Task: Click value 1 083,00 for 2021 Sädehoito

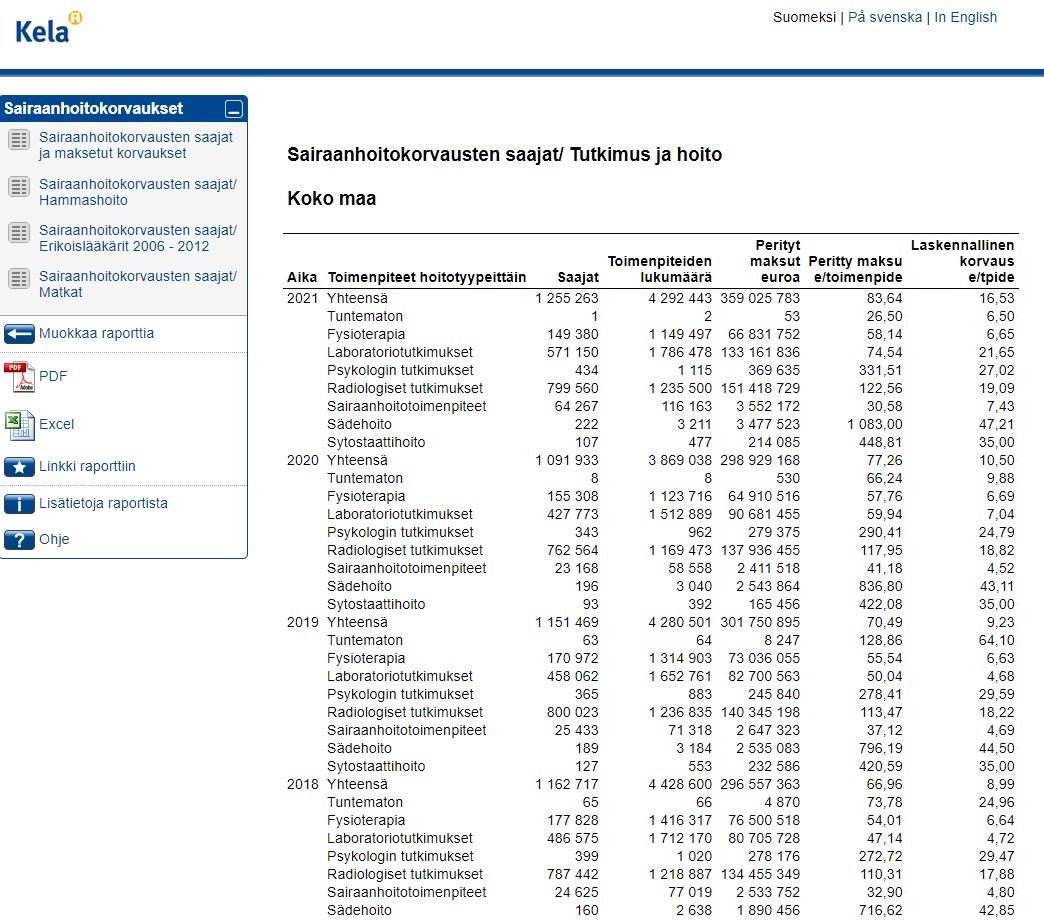Action: click(875, 424)
